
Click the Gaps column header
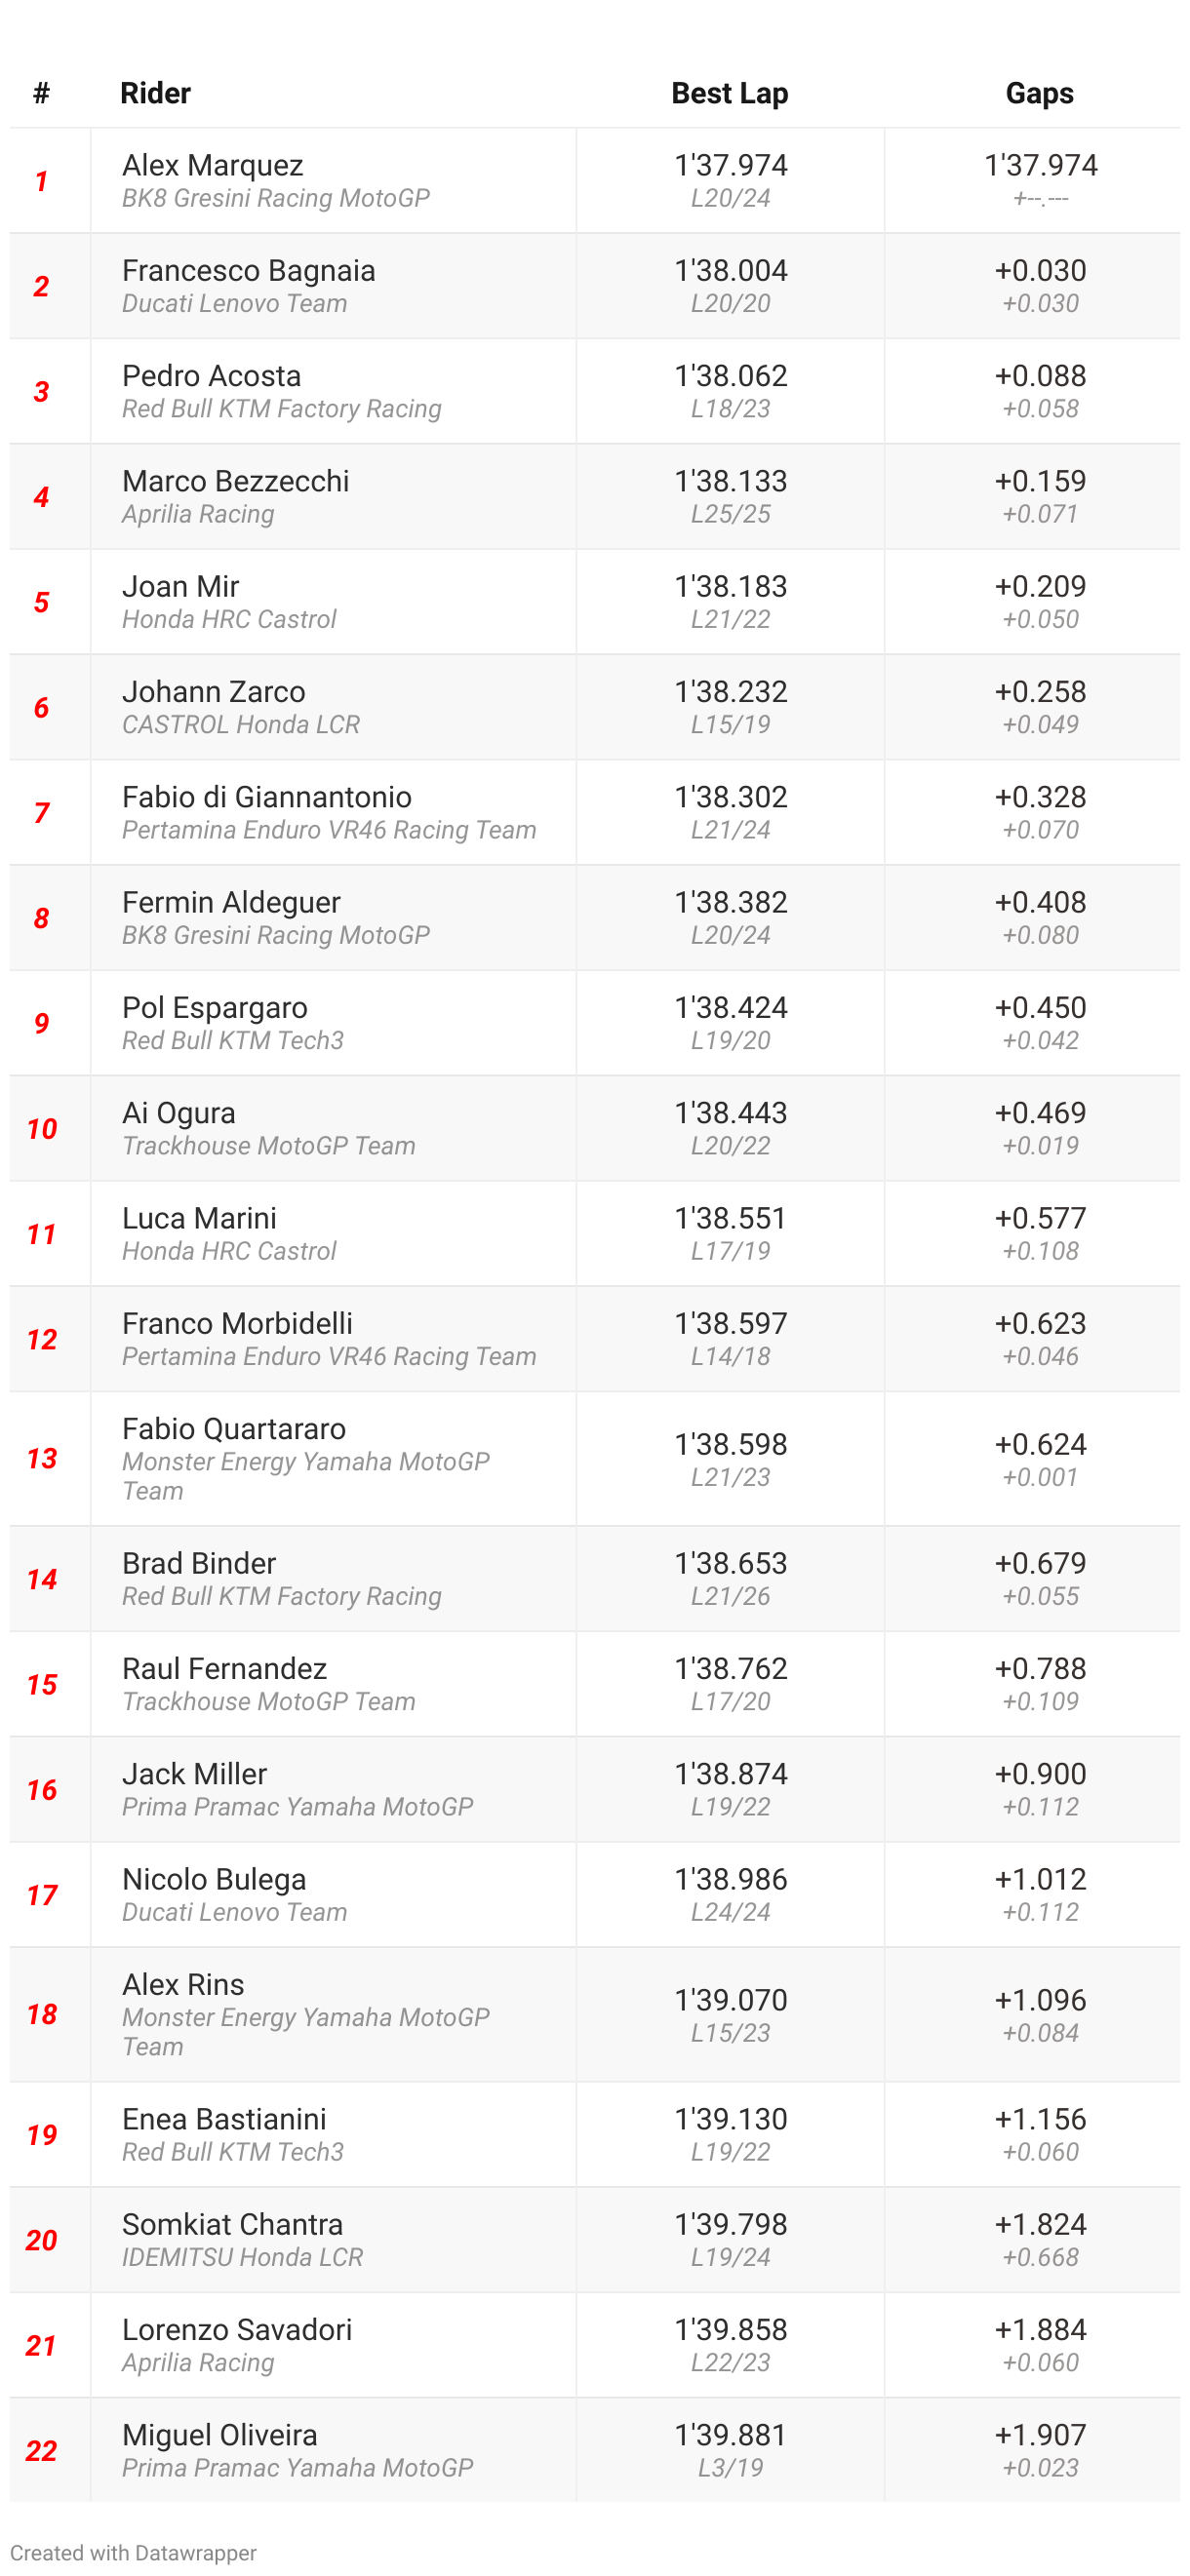[x=1040, y=93]
